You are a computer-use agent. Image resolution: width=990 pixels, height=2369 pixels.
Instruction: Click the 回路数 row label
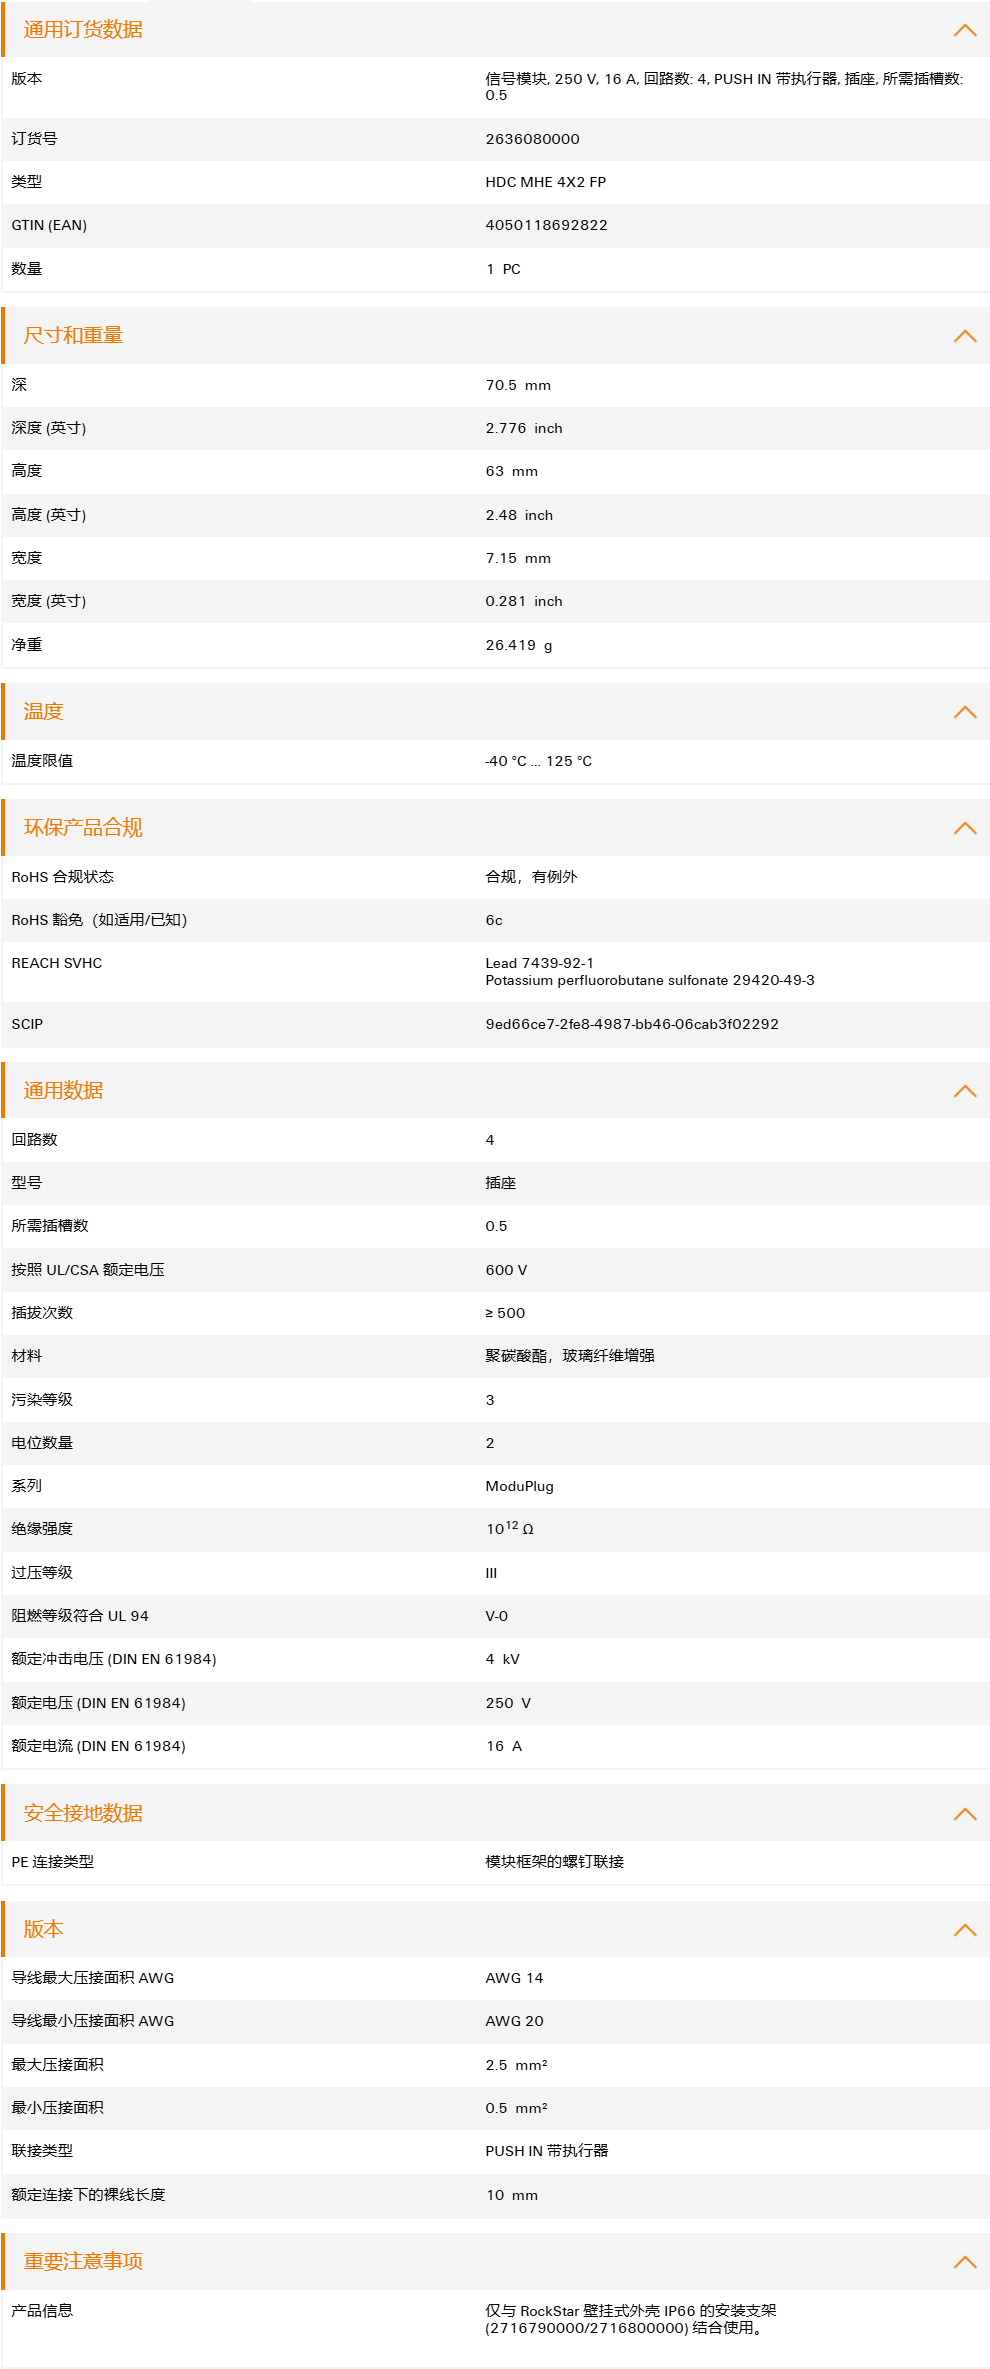pyautogui.click(x=34, y=1140)
